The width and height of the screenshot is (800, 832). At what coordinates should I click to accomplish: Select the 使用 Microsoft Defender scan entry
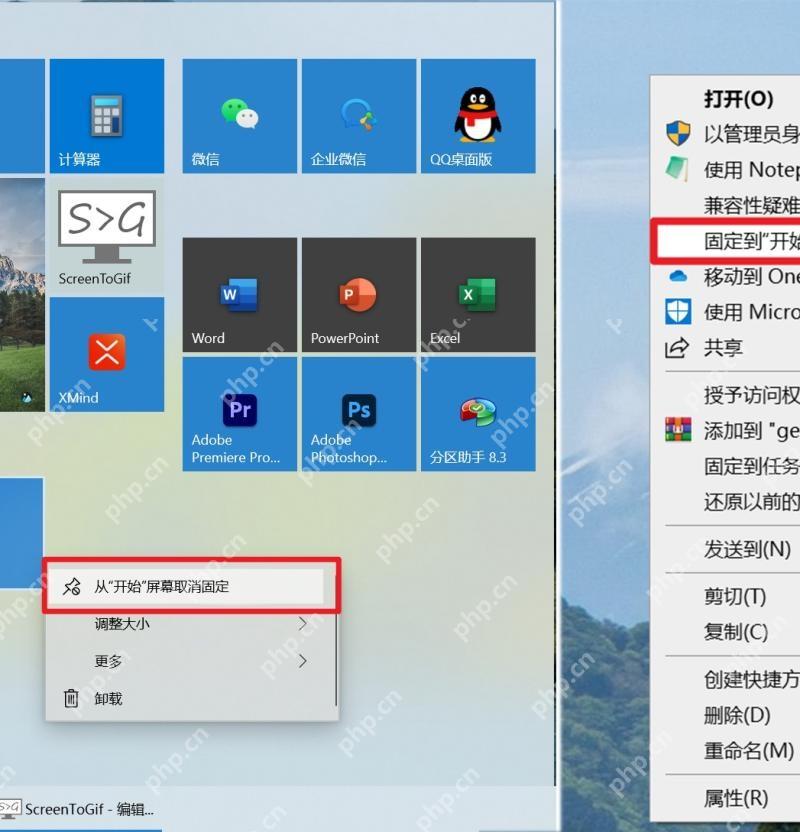click(x=726, y=312)
